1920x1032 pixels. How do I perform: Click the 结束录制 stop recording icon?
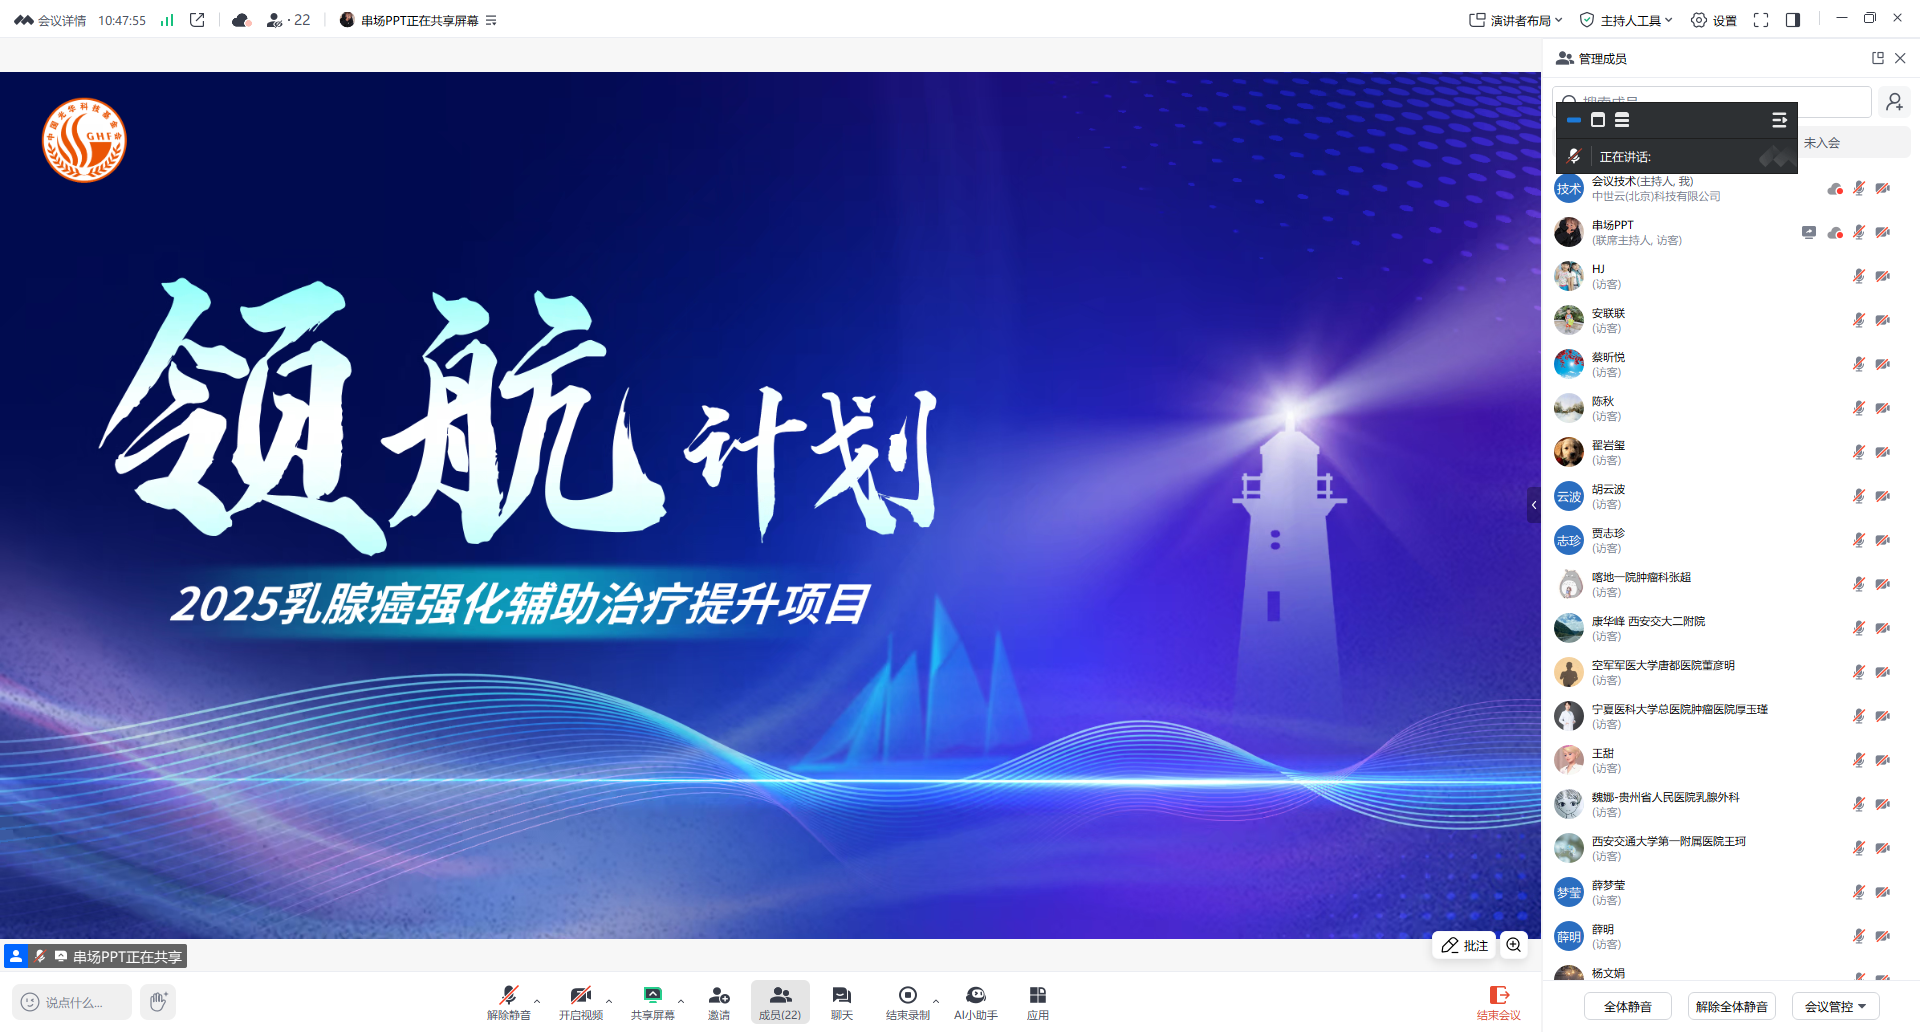[908, 1001]
